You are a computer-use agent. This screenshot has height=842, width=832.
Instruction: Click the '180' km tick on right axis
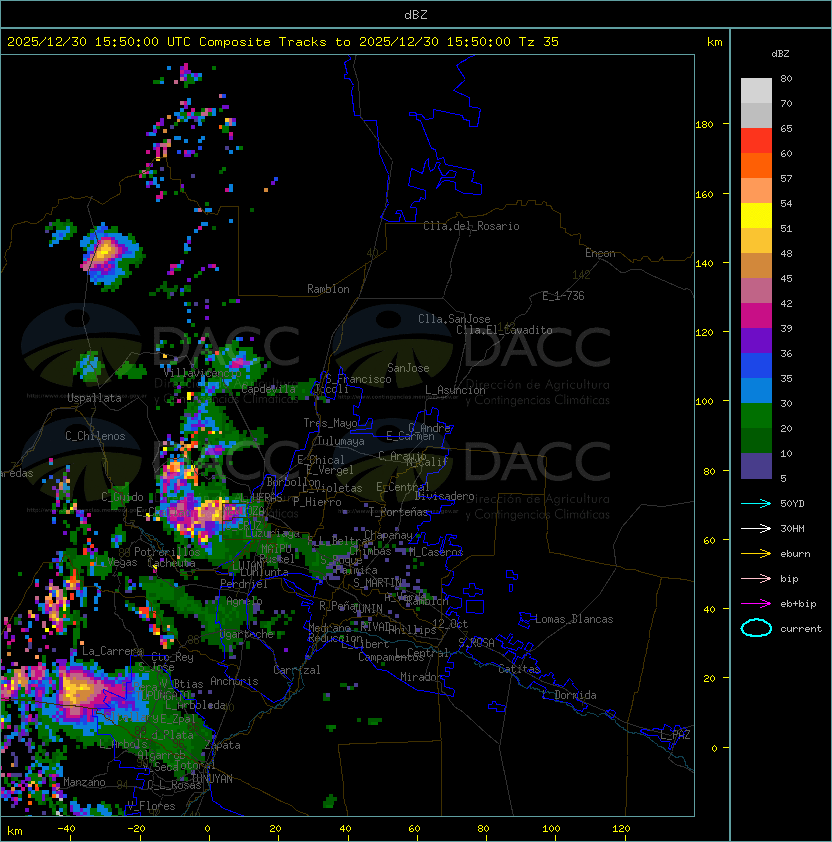704,125
